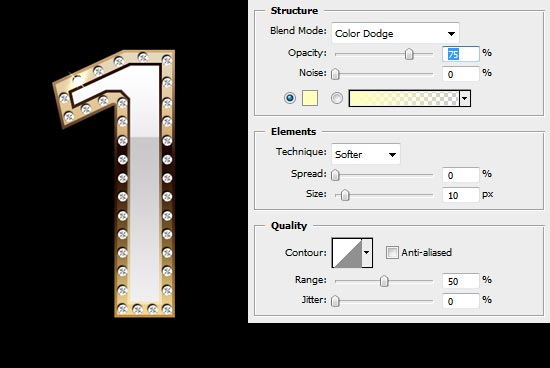The image size is (550, 368).
Task: Select the Jitter percentage input field
Action: pos(461,301)
